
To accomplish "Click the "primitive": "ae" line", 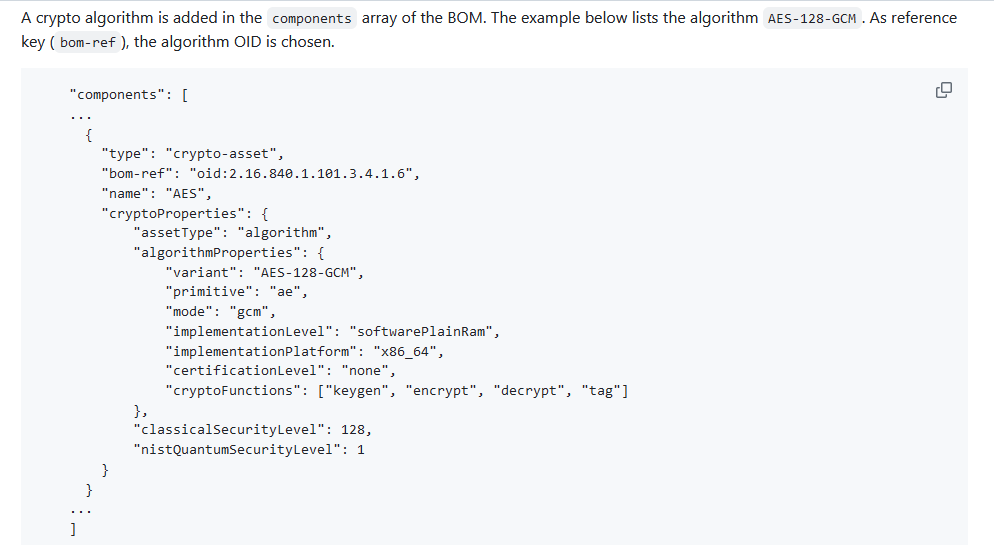I will [236, 292].
